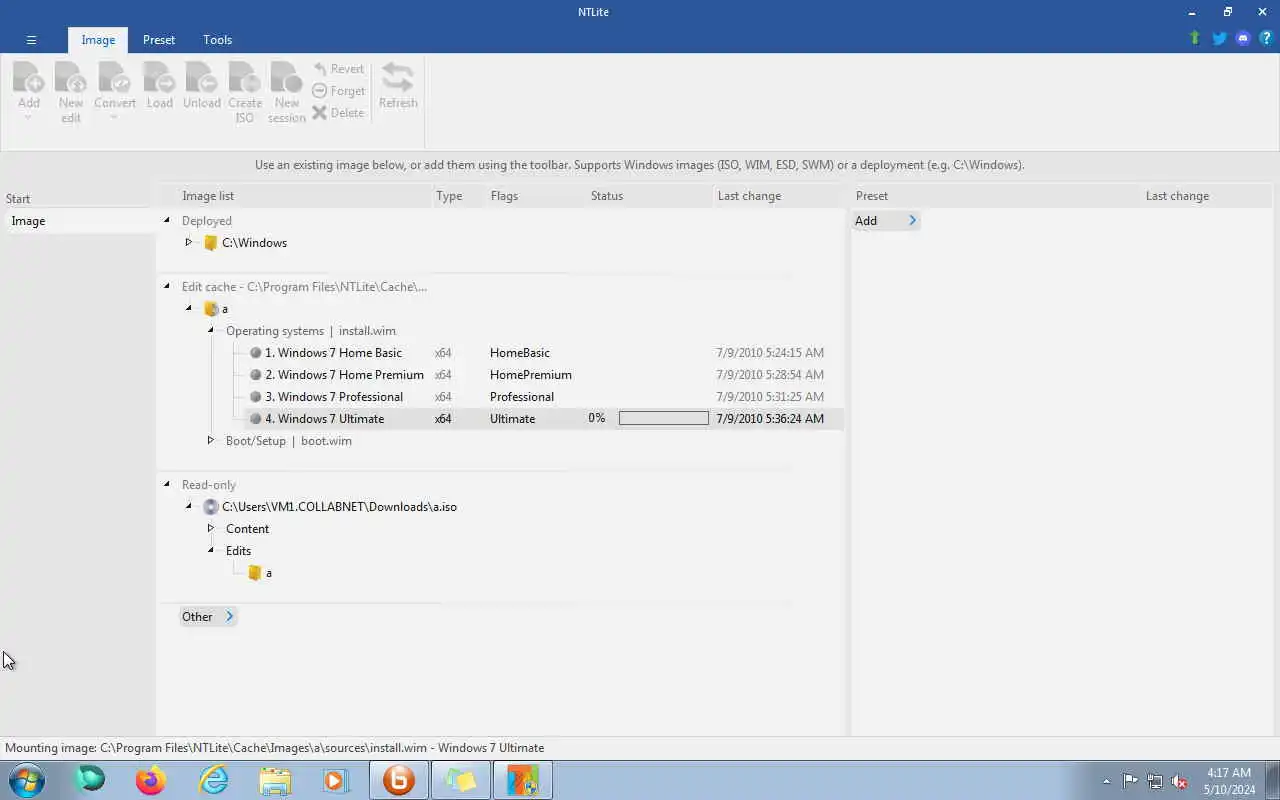The width and height of the screenshot is (1280, 800).
Task: Click the help question mark icon
Action: (x=1266, y=38)
